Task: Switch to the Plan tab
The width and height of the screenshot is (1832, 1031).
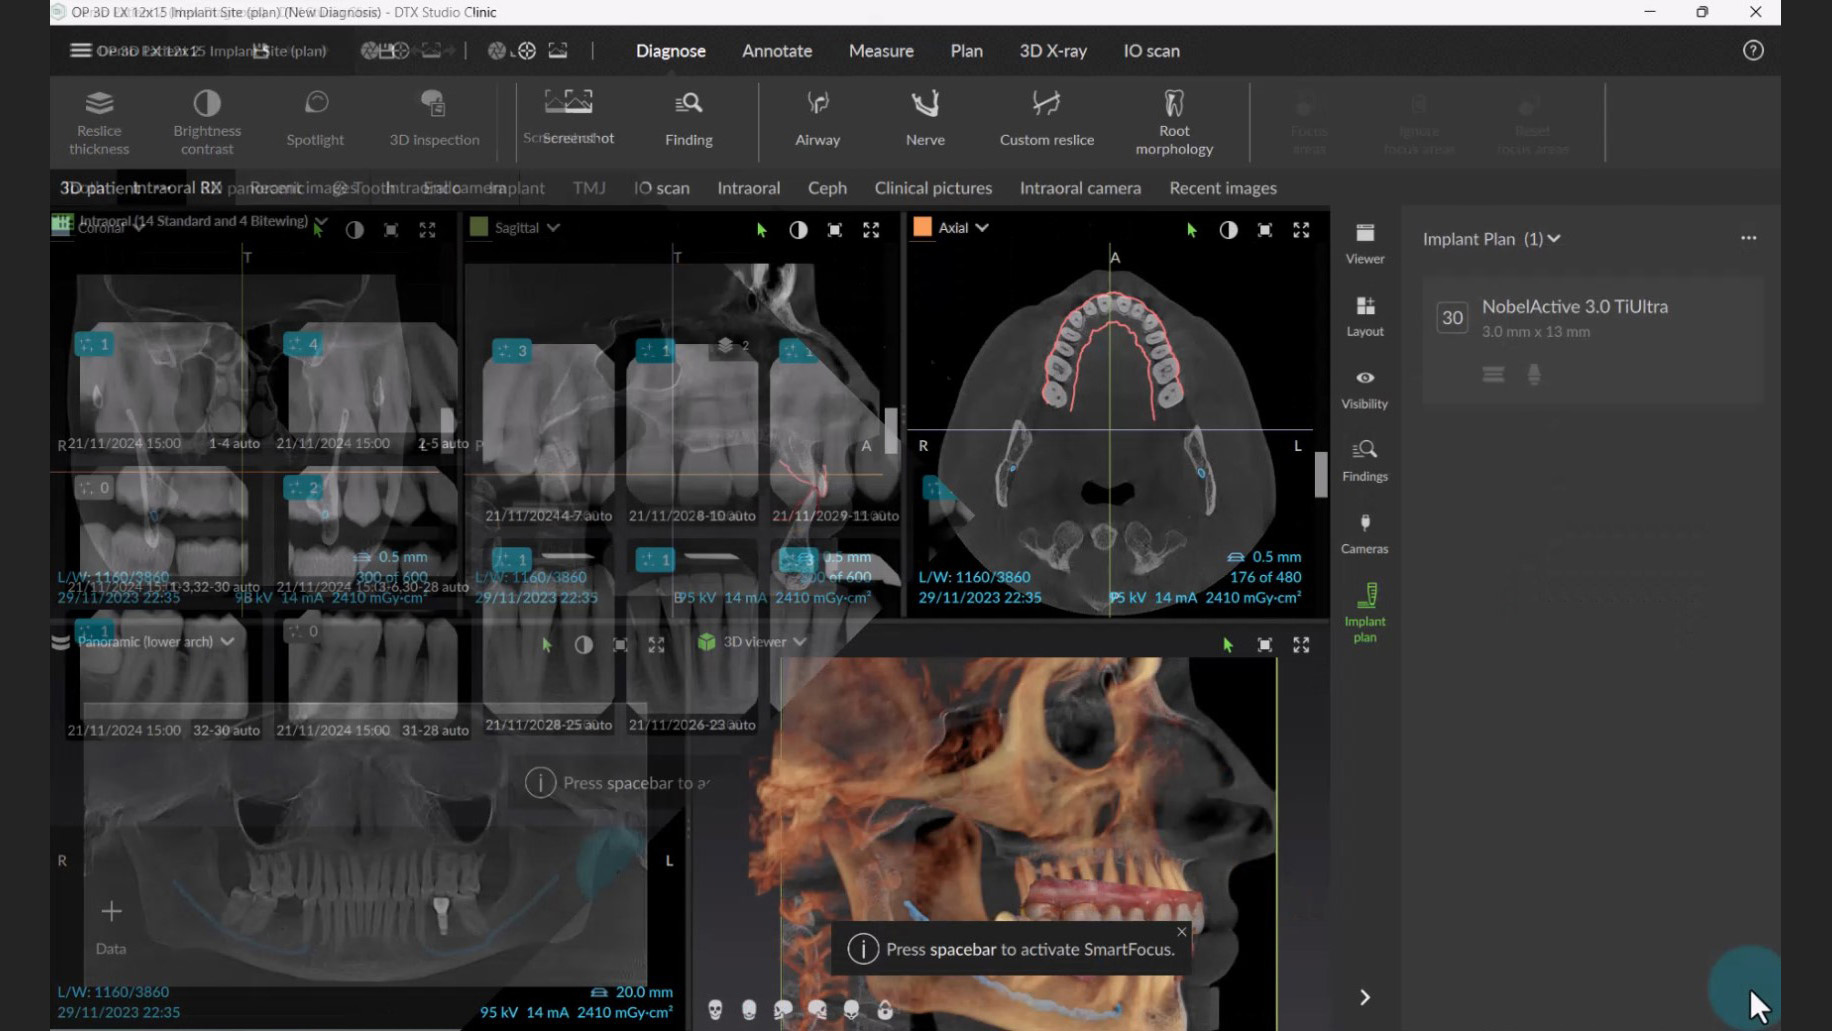Action: tap(966, 51)
